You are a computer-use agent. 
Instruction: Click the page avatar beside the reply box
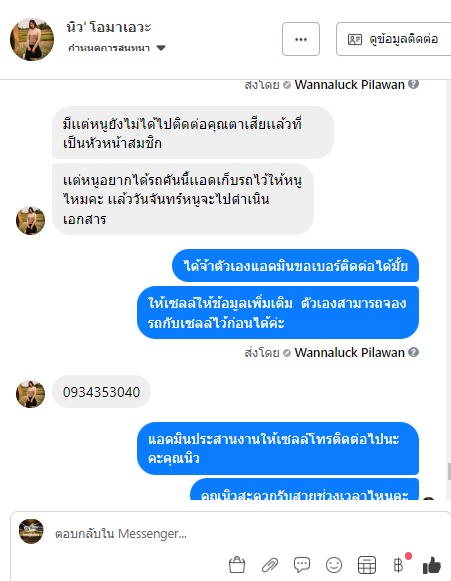coord(31,531)
